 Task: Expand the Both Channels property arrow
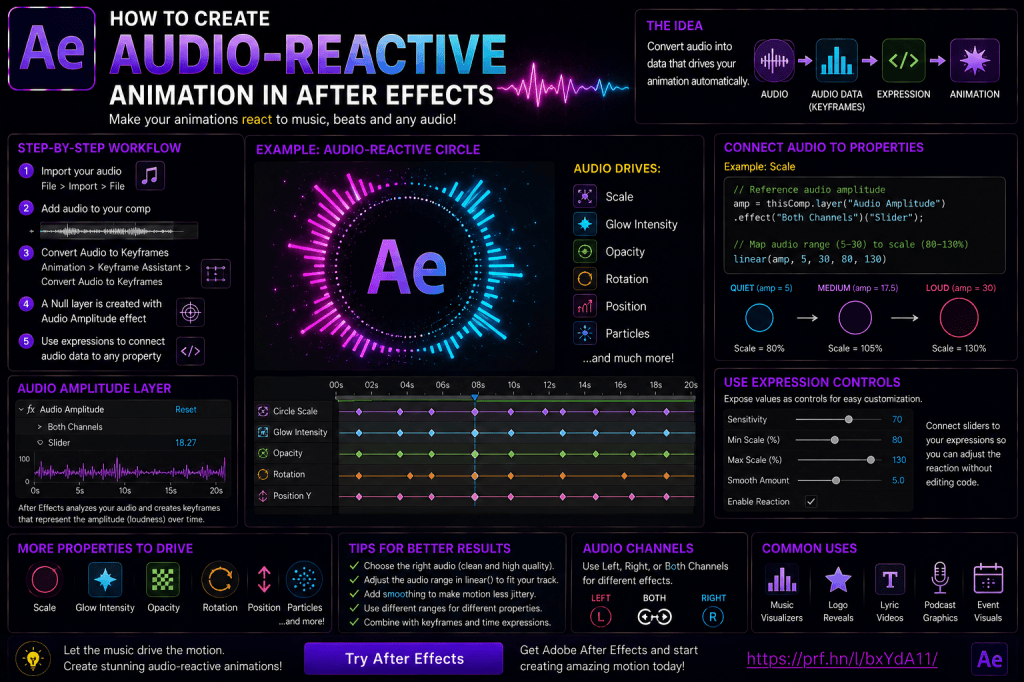40,427
